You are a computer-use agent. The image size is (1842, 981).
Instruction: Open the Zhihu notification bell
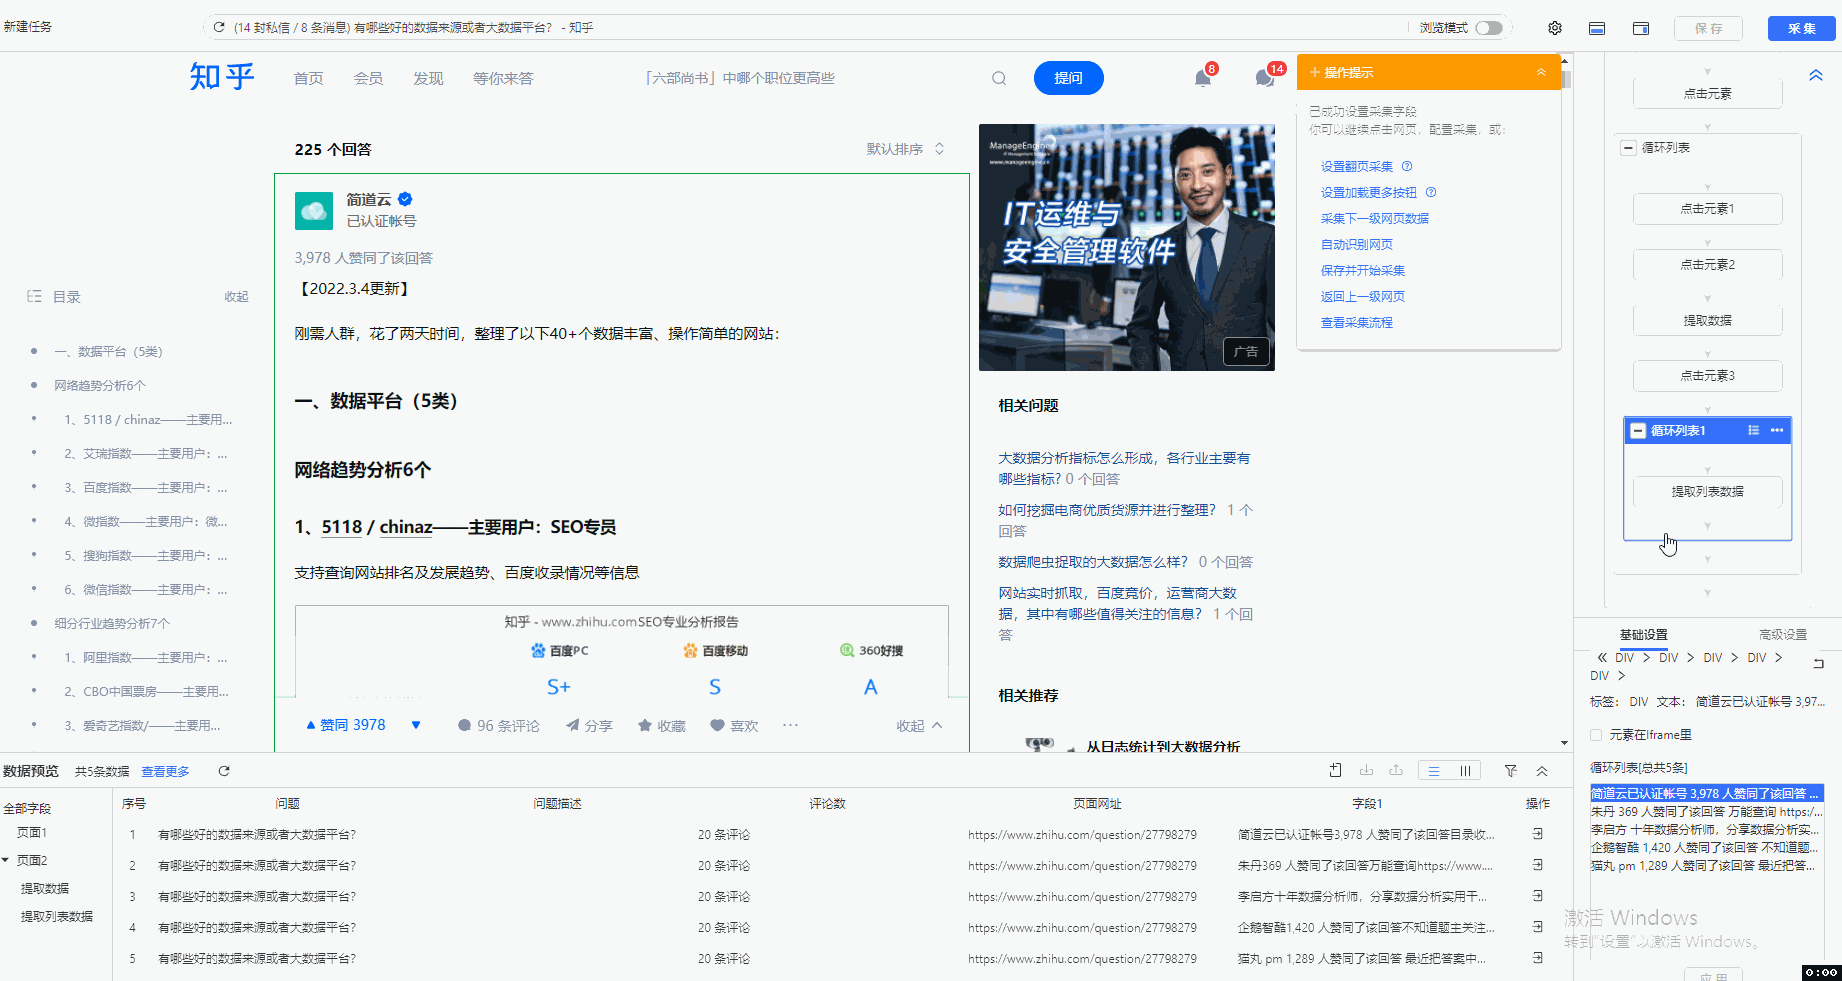click(x=1203, y=78)
